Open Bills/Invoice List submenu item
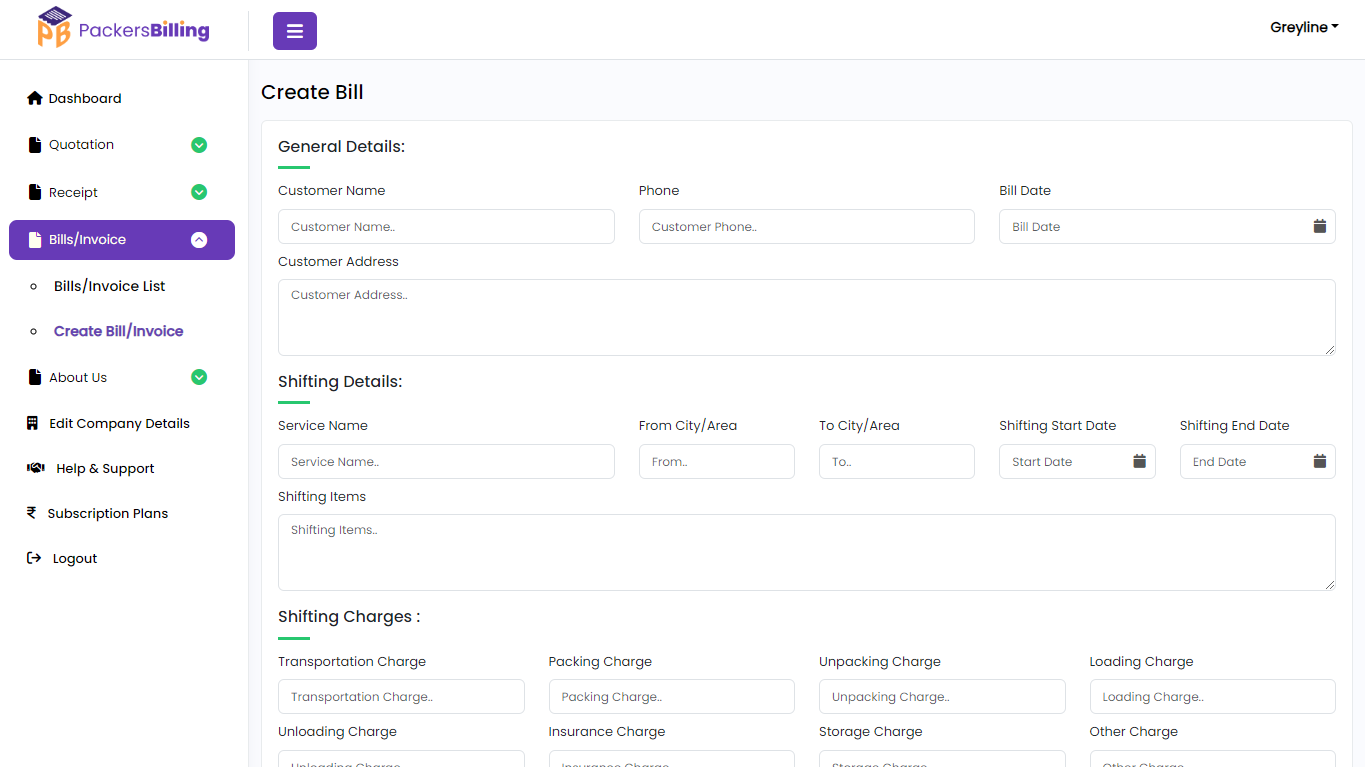 pos(110,286)
